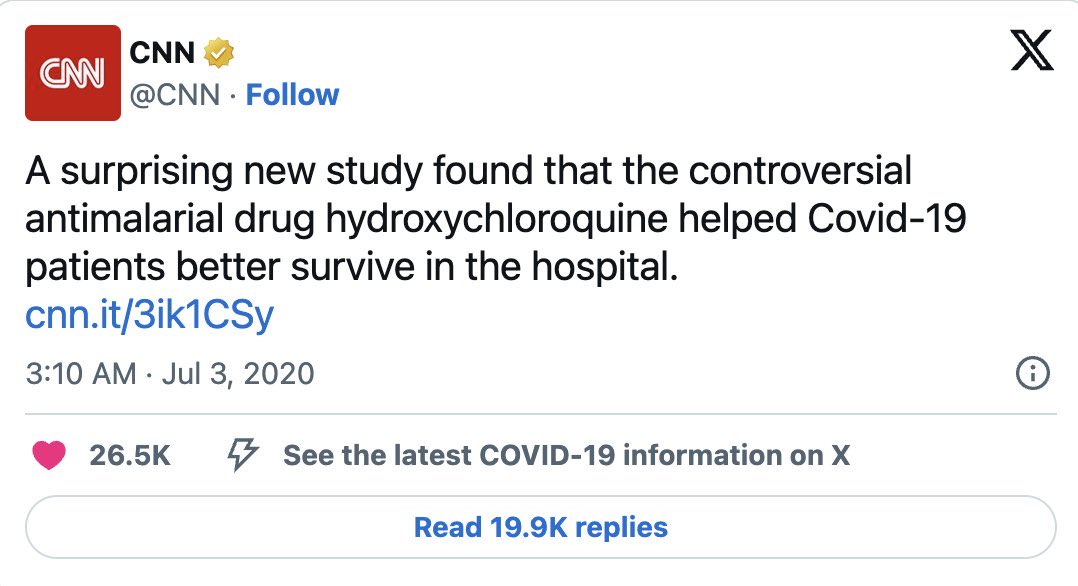Open the cnn.it/3ik1CSy article link

149,315
